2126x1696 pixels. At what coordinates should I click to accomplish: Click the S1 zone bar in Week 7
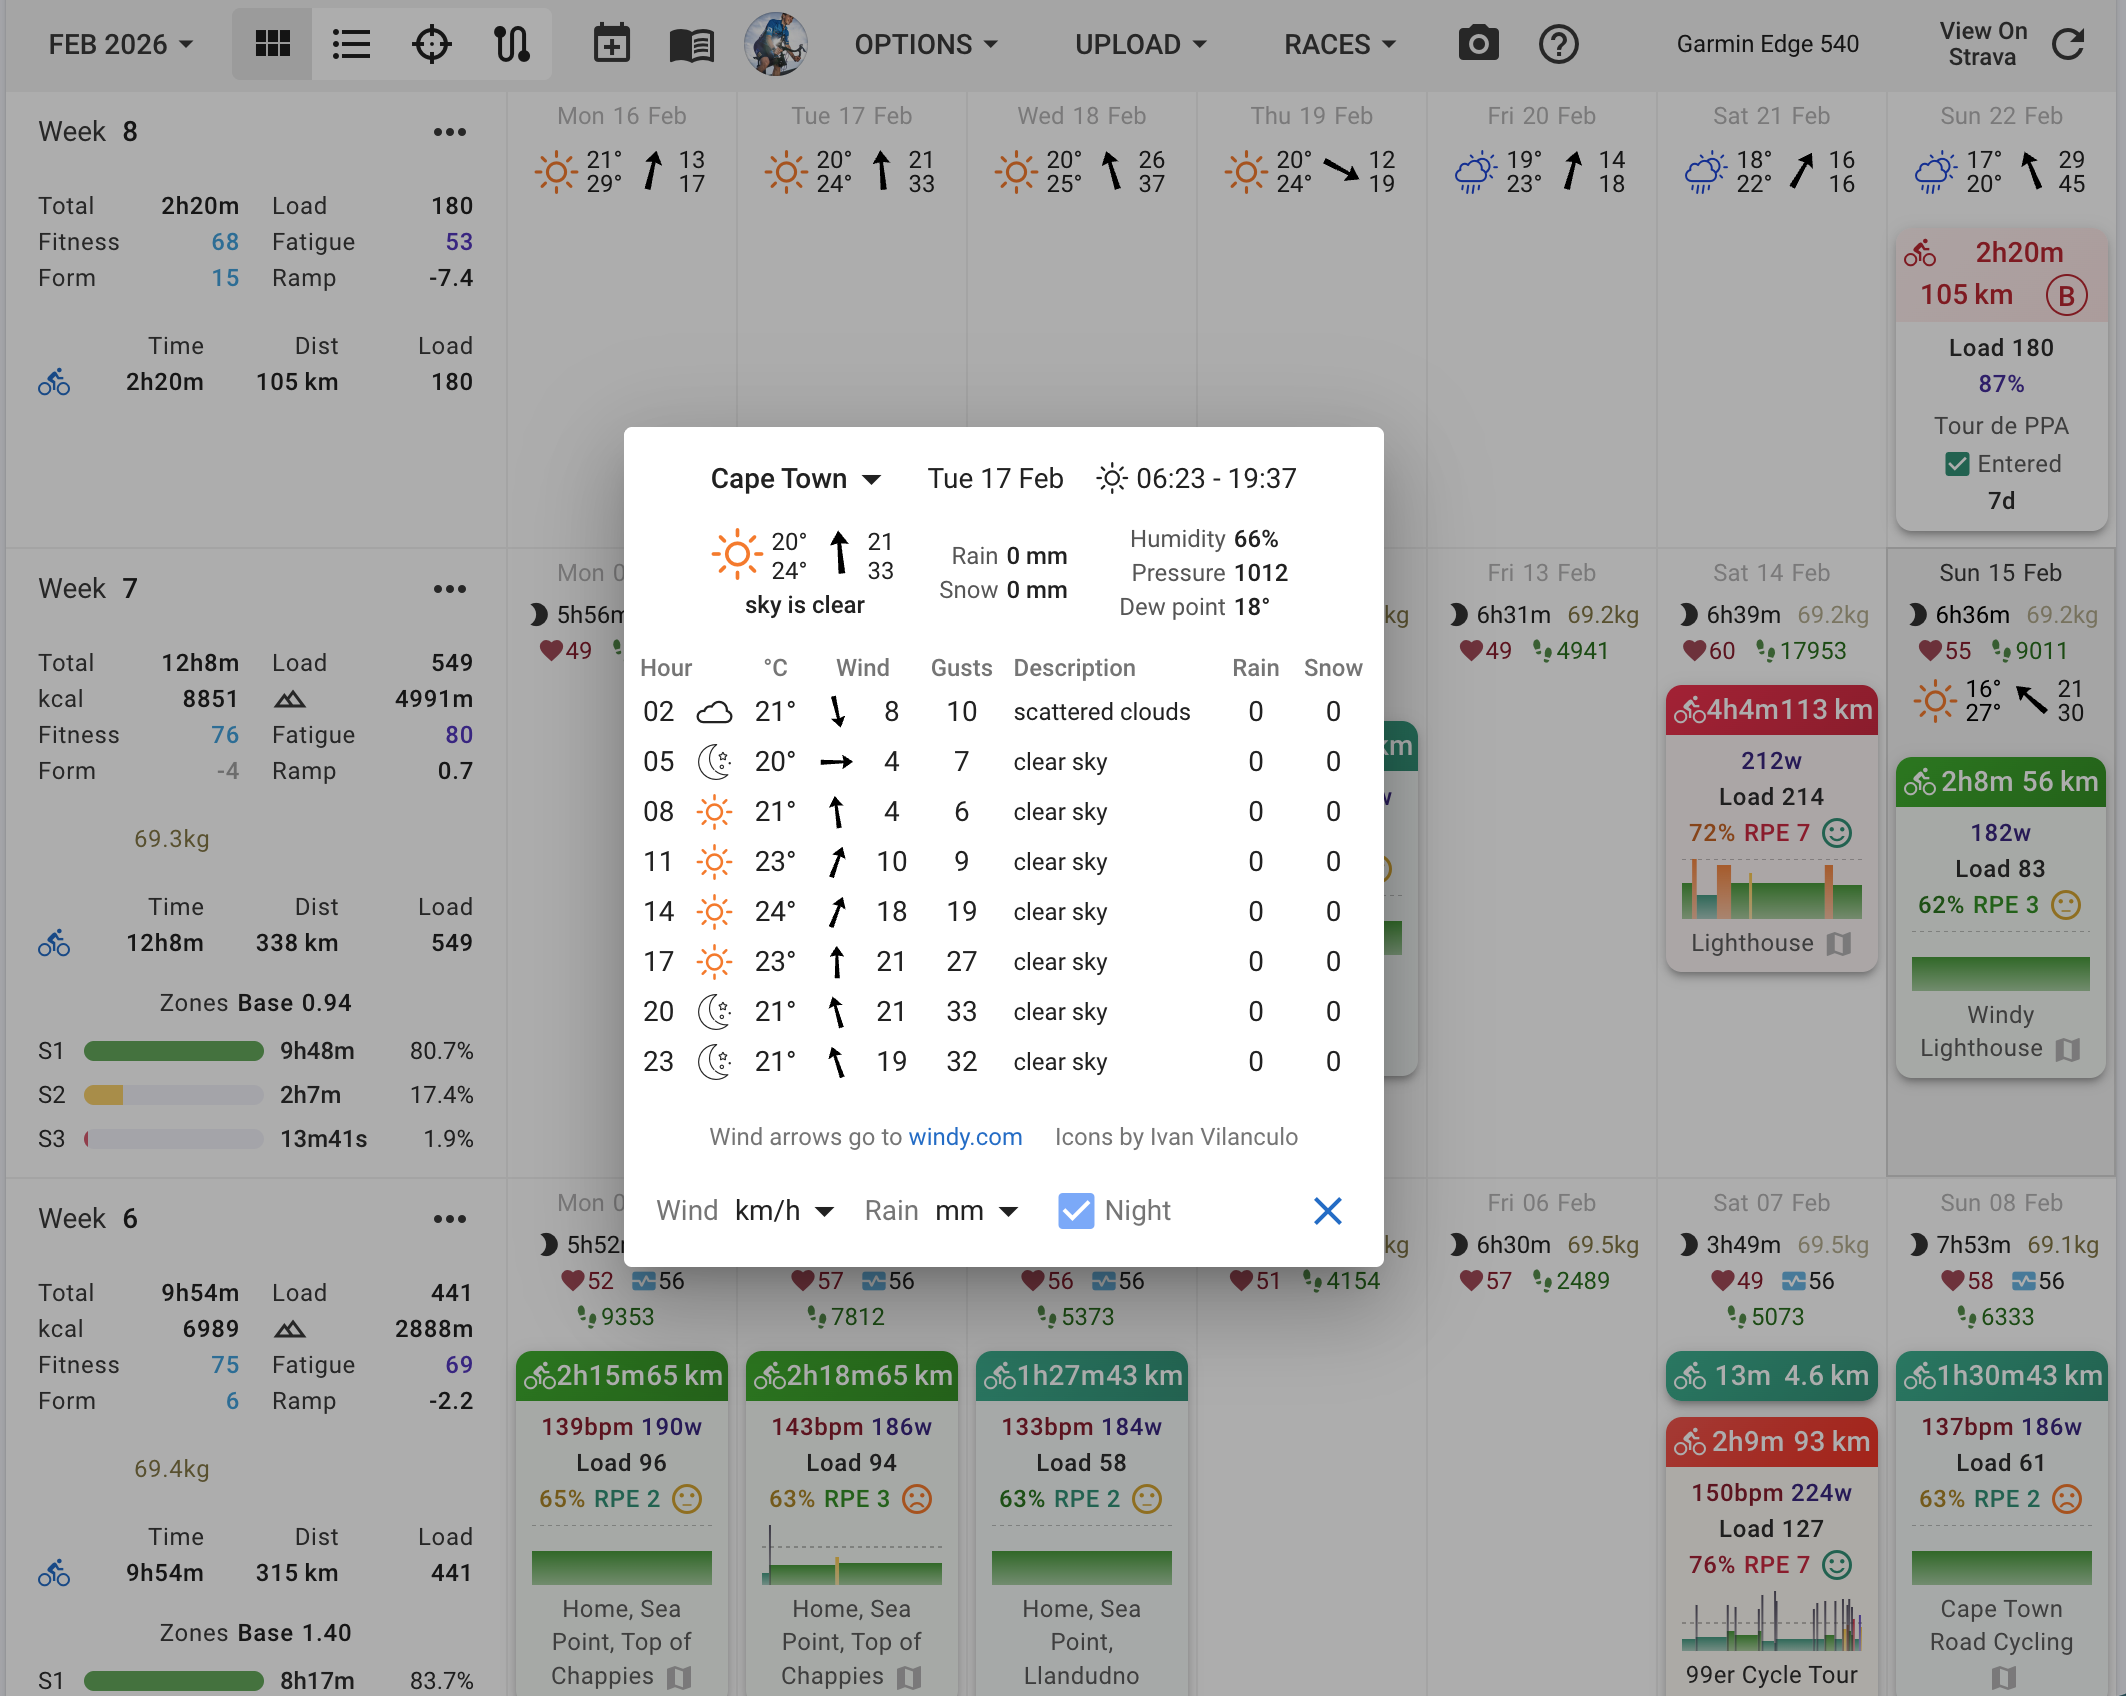[x=174, y=1051]
